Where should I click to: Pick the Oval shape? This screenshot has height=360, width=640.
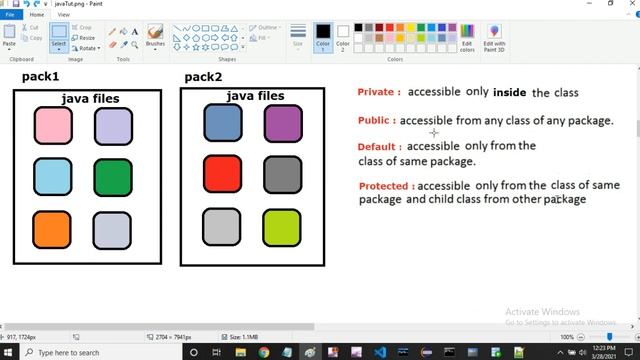[x=196, y=29]
